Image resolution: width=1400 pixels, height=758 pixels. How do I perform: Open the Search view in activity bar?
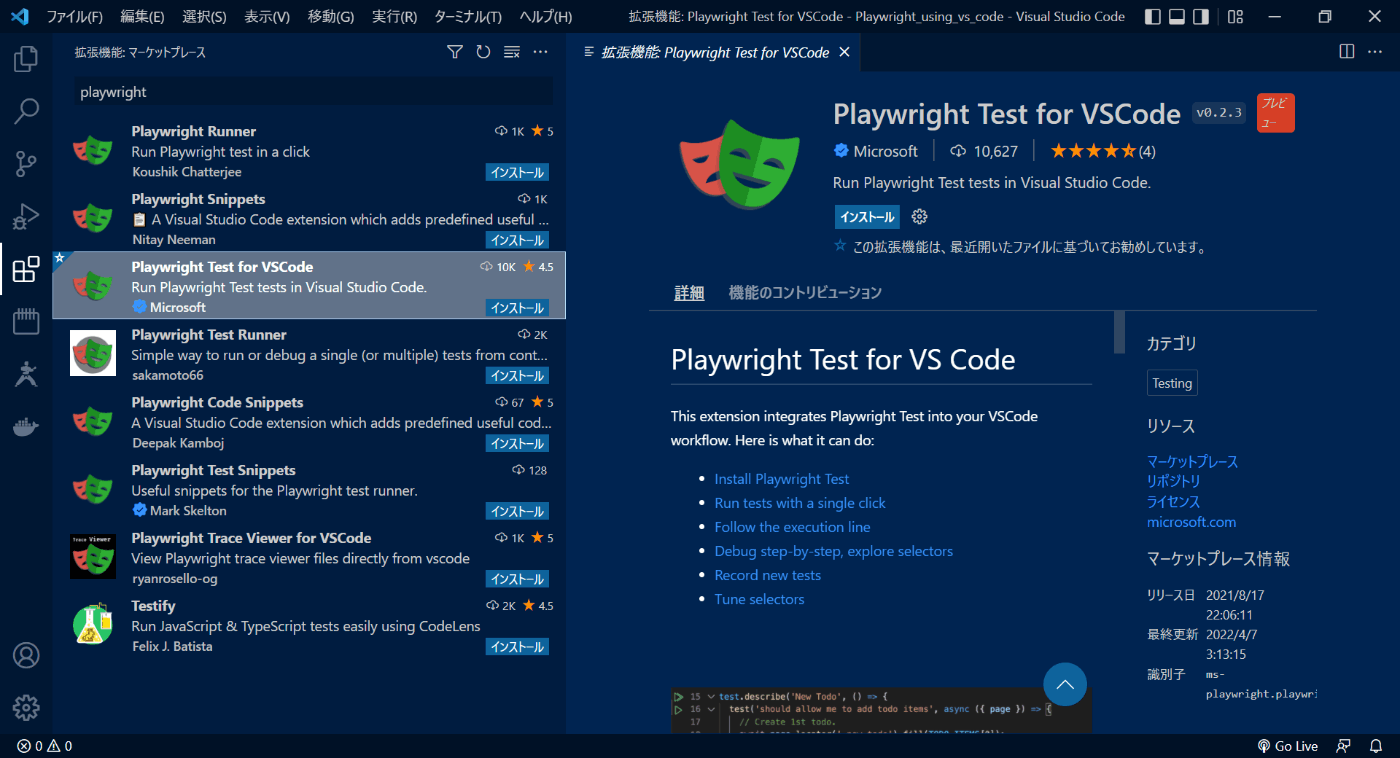26,111
